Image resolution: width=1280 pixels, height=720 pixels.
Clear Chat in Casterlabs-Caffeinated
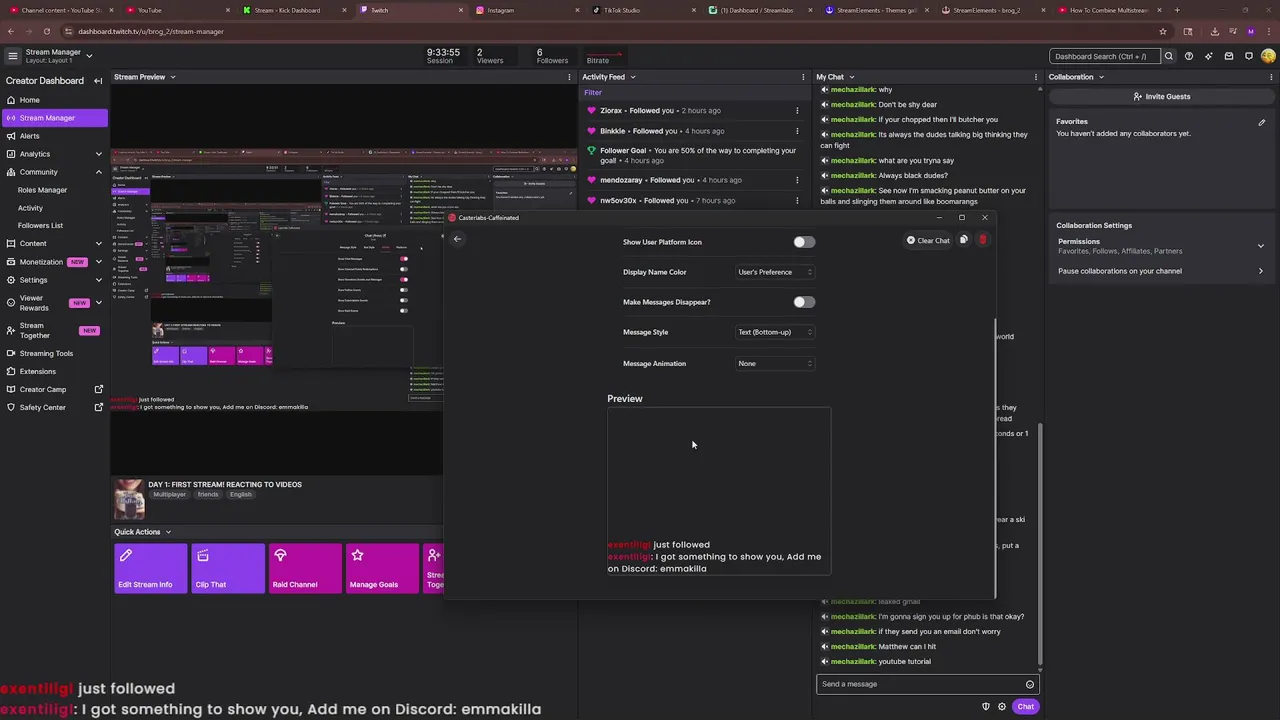(928, 240)
